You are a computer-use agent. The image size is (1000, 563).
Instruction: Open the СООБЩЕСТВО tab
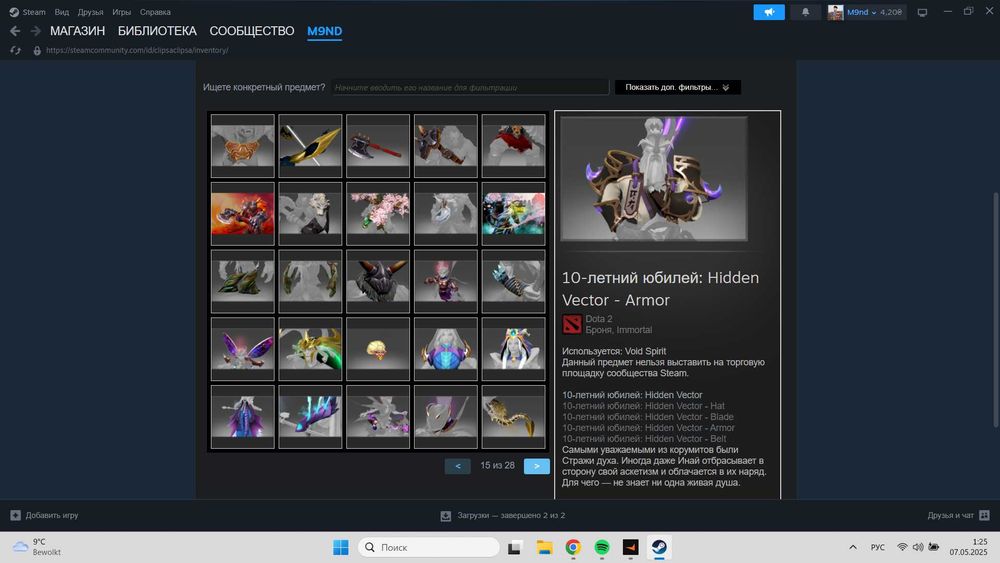pyautogui.click(x=252, y=31)
